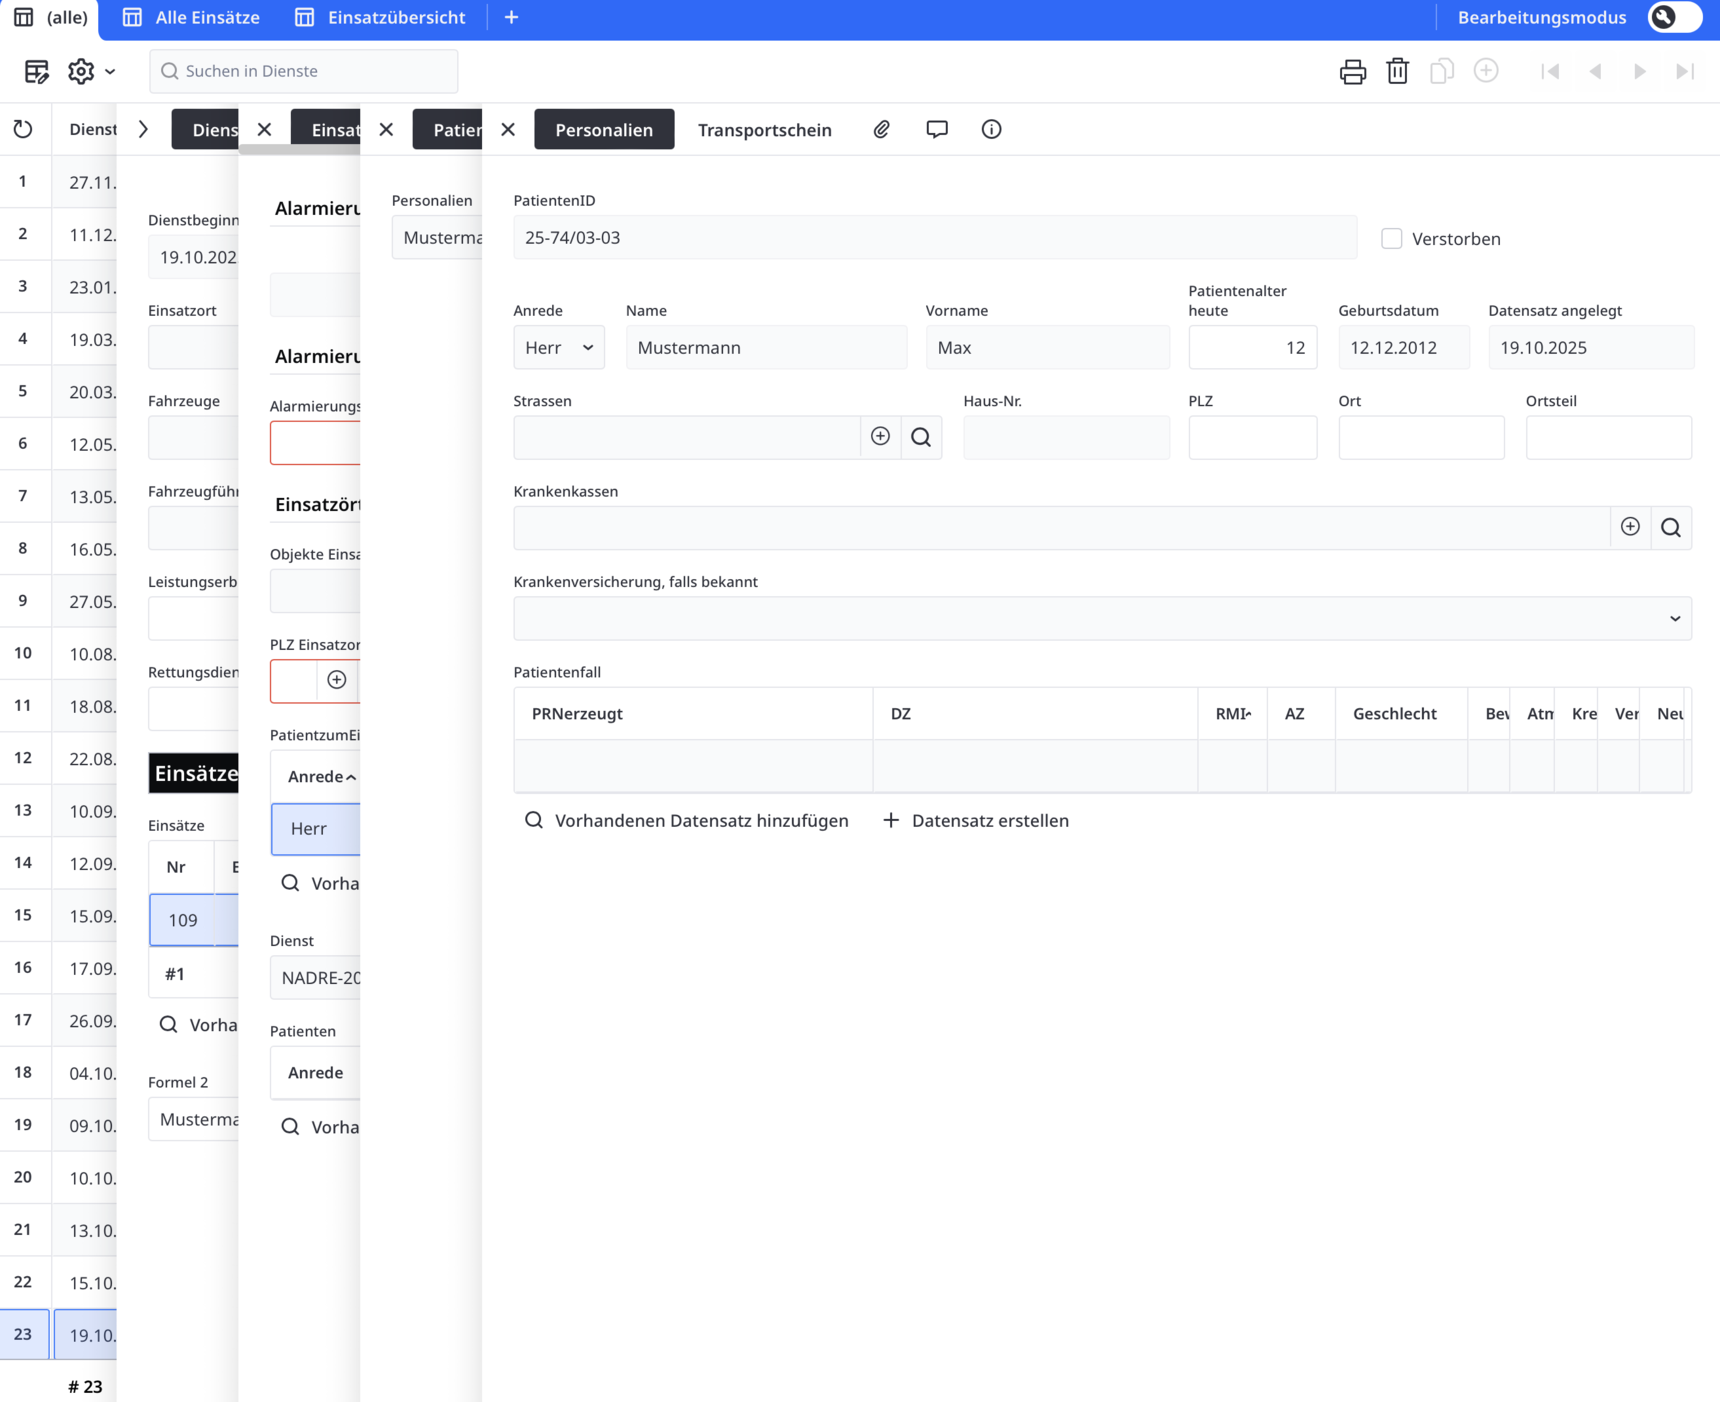Open the comments speech bubble icon
Screen dimensions: 1720x1402
936,129
